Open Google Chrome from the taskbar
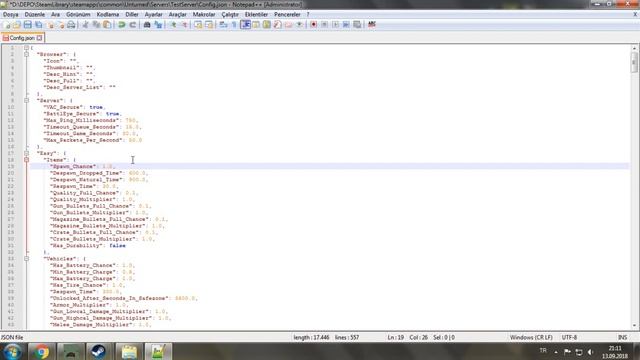 click(x=41, y=351)
